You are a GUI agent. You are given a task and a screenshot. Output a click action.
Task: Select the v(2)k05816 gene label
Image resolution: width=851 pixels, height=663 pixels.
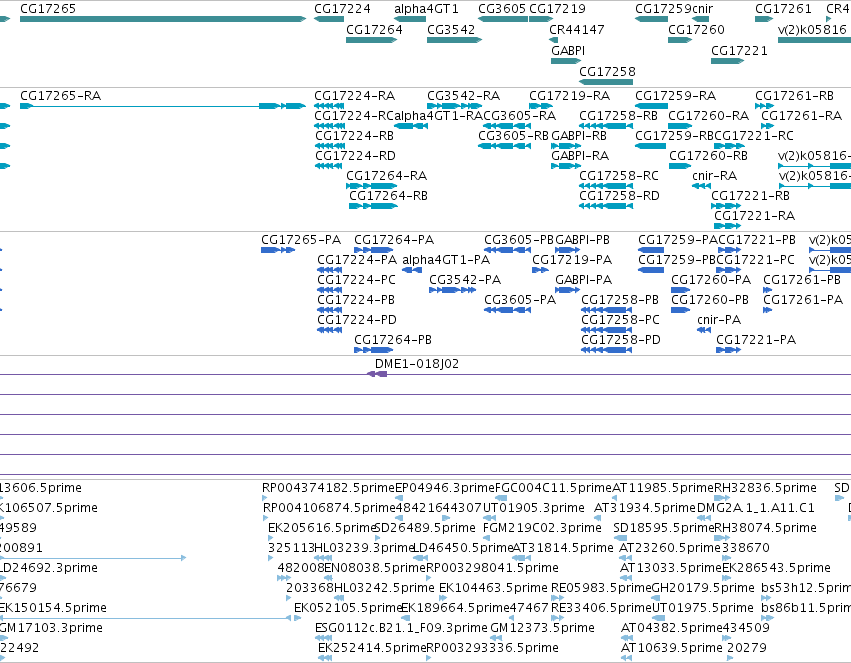812,29
